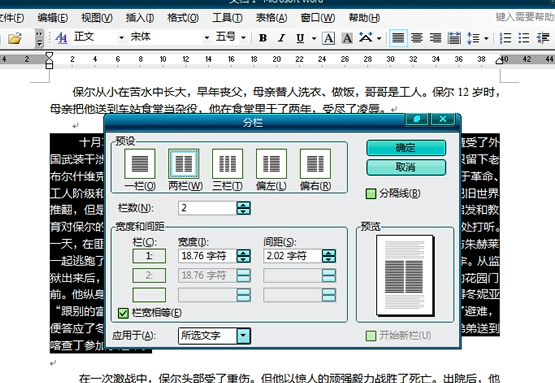Open the Styles and Formatting icon
The height and width of the screenshot is (383, 555).
(61, 38)
